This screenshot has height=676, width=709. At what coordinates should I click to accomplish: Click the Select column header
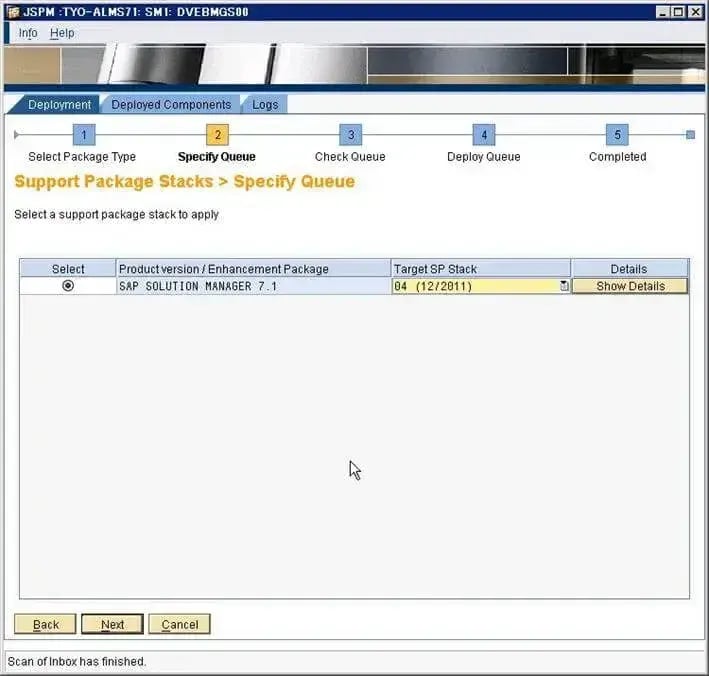click(x=68, y=269)
